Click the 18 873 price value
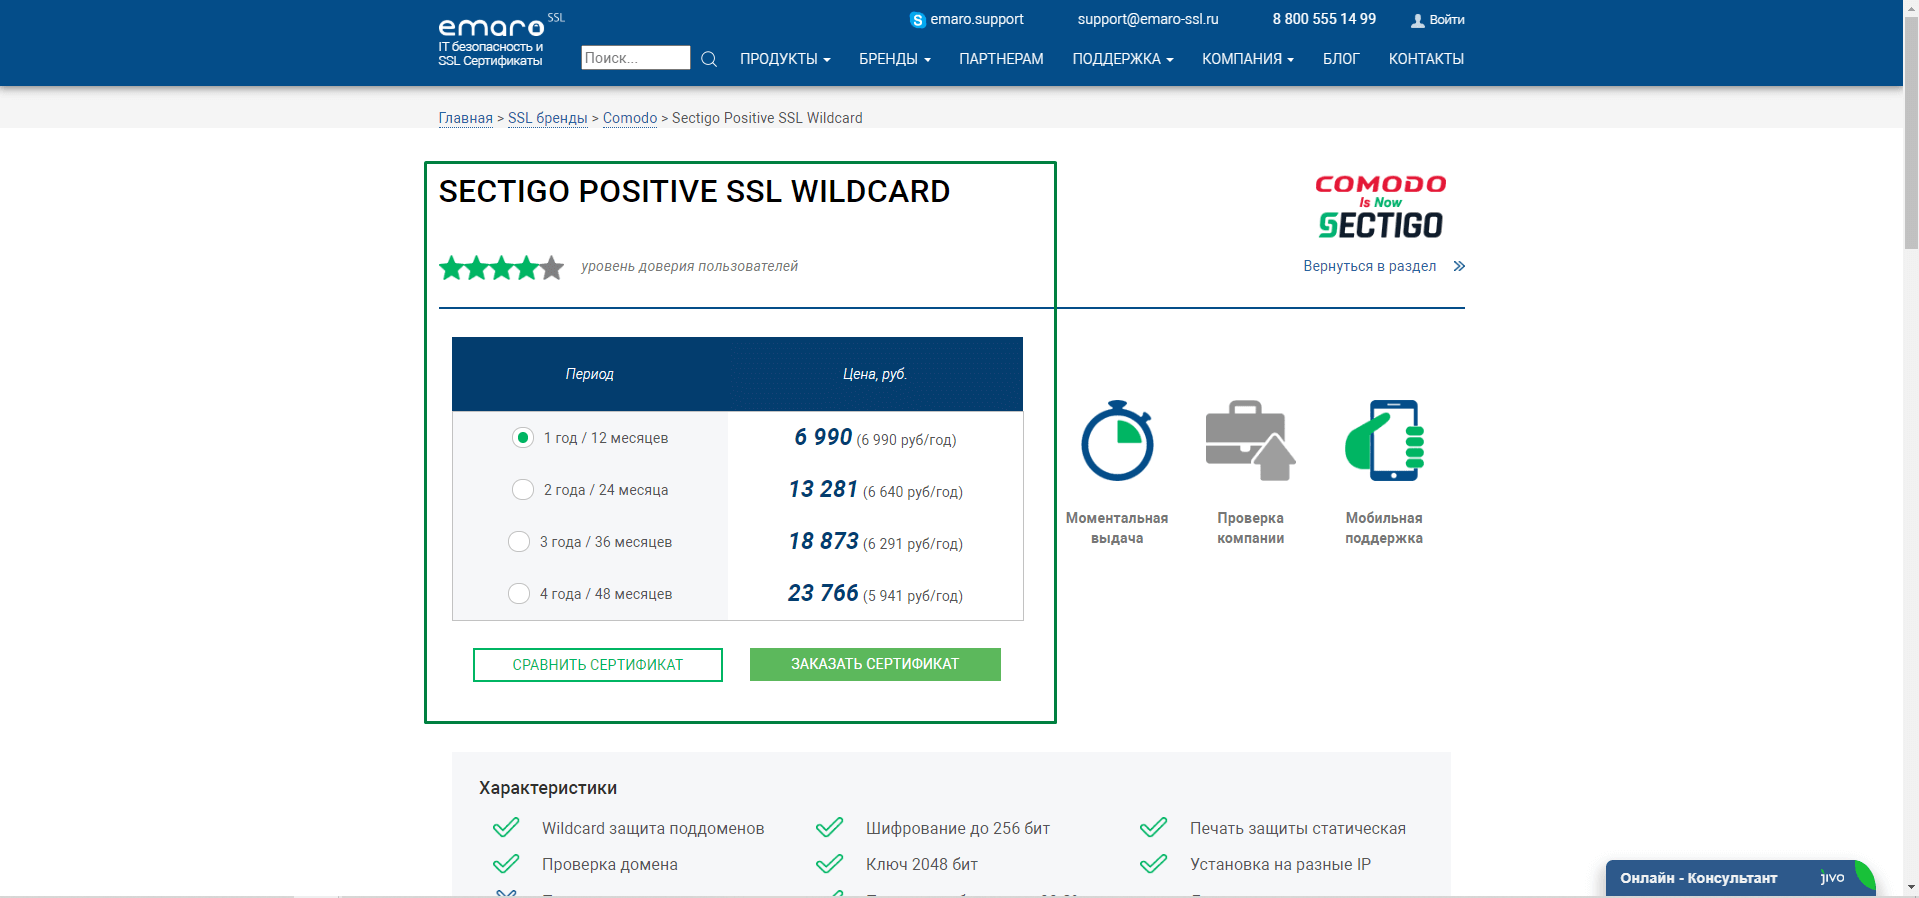 823,541
